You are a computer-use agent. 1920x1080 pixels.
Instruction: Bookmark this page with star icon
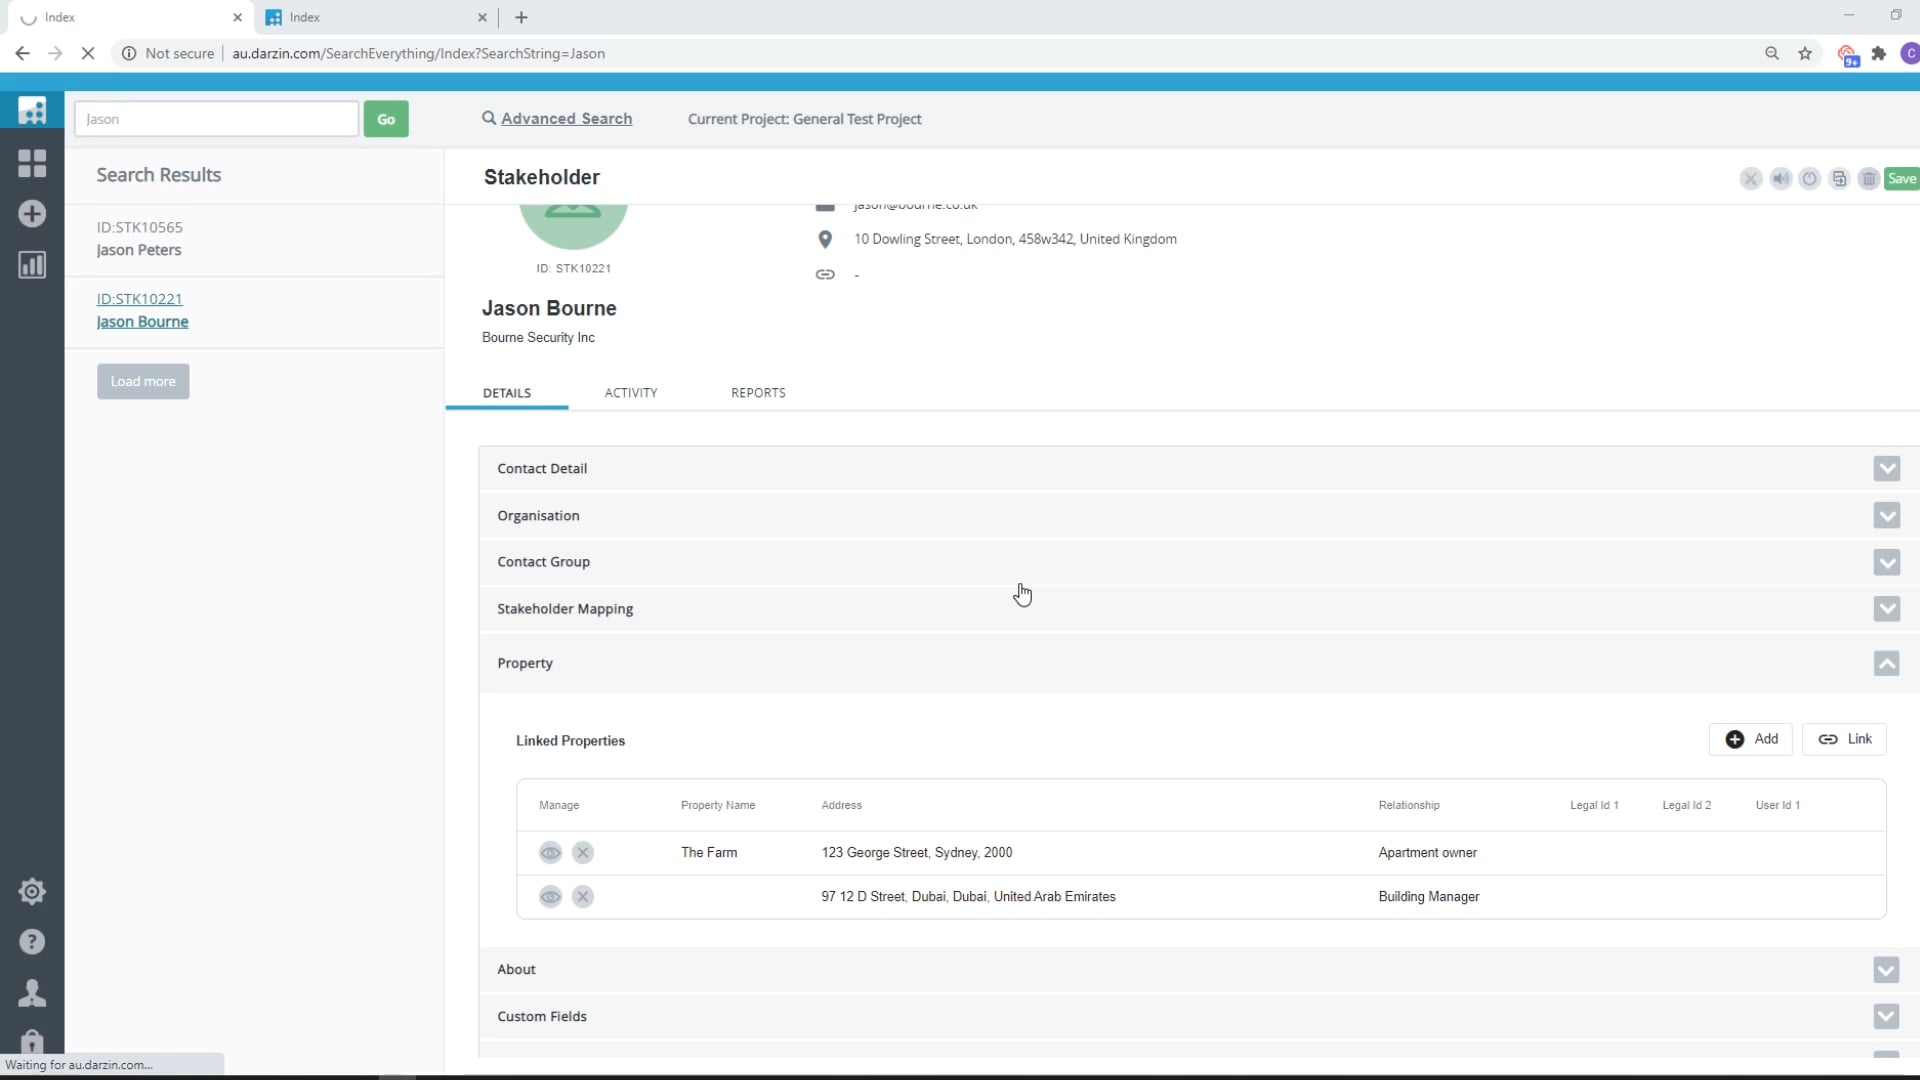click(1805, 54)
